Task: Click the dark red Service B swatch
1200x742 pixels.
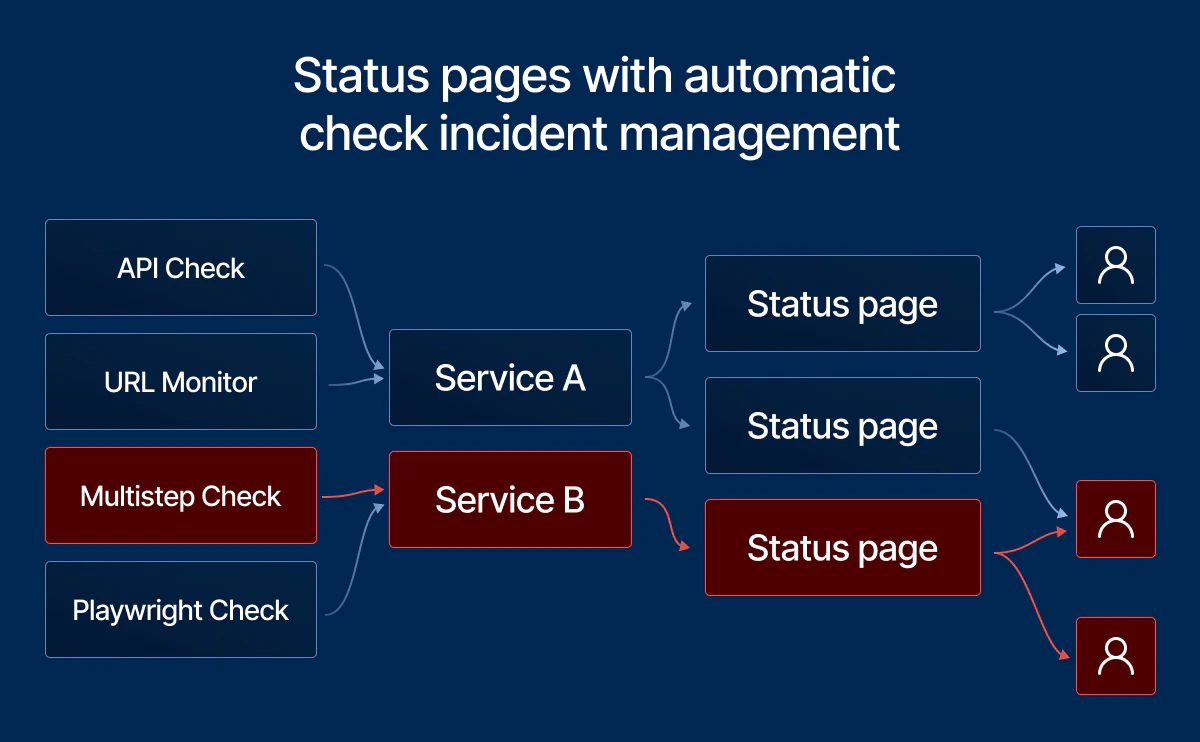Action: pyautogui.click(x=510, y=499)
